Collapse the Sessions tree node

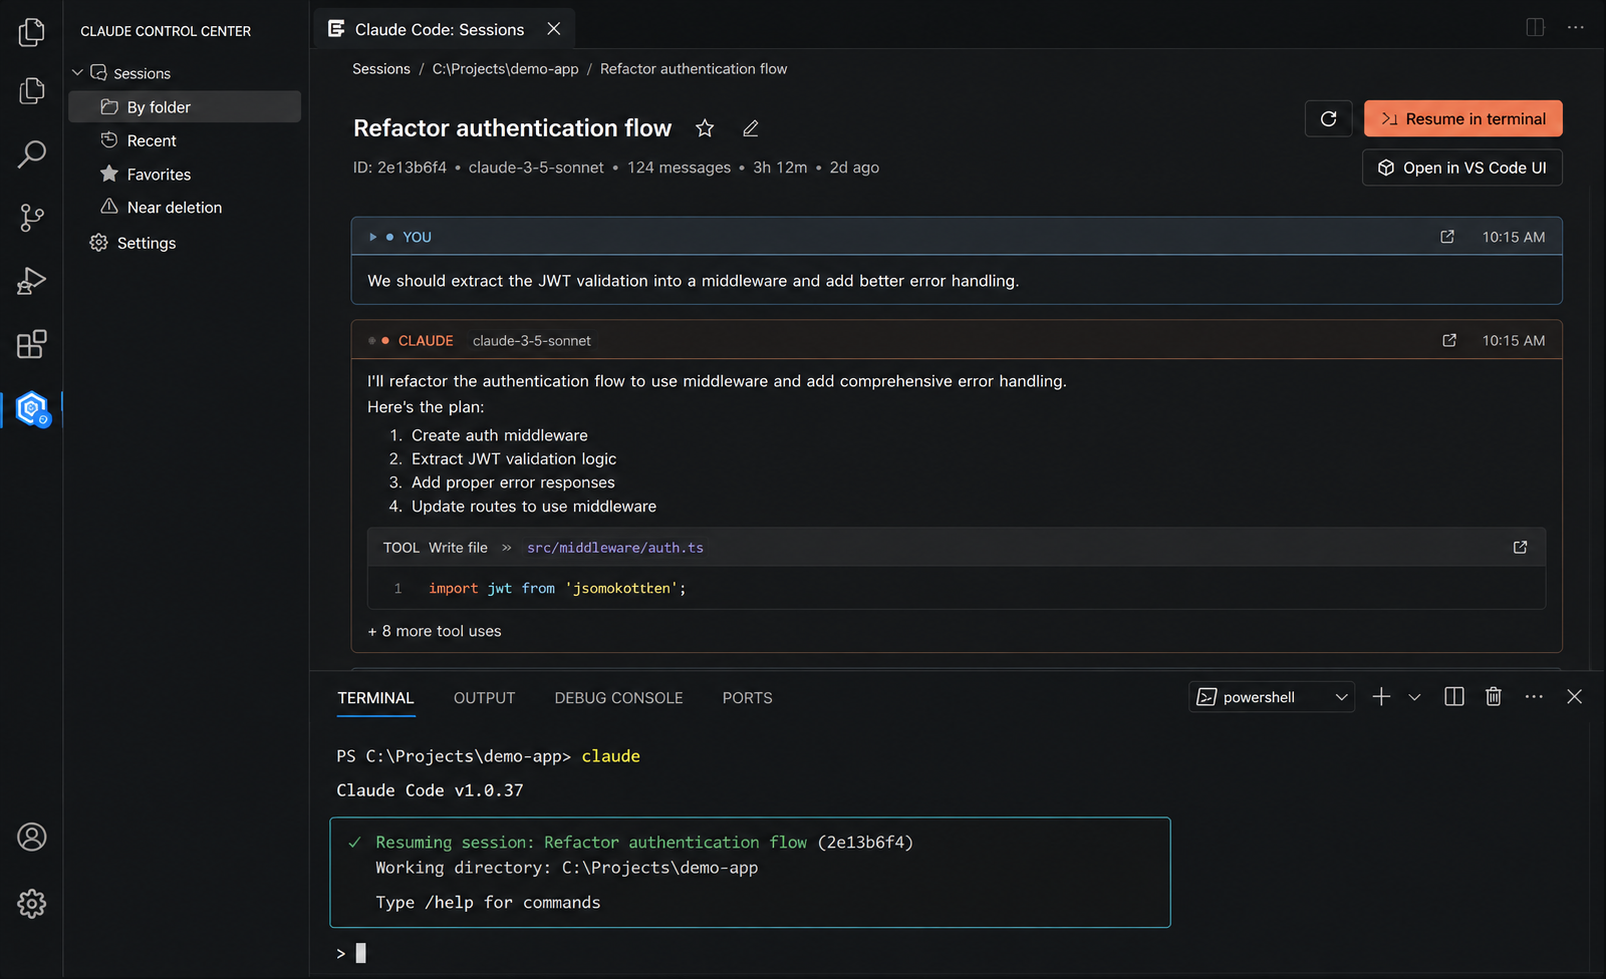(78, 73)
